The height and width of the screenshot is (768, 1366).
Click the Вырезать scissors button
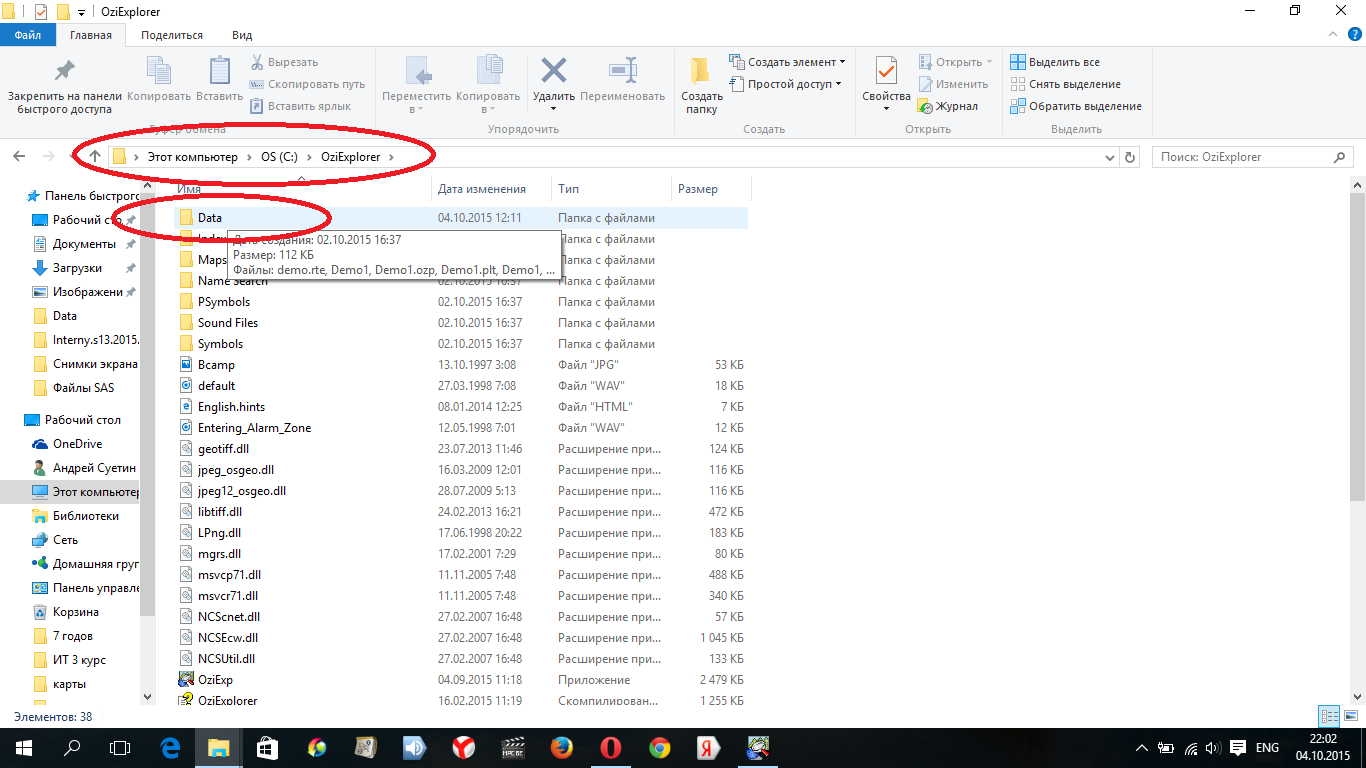click(x=284, y=62)
